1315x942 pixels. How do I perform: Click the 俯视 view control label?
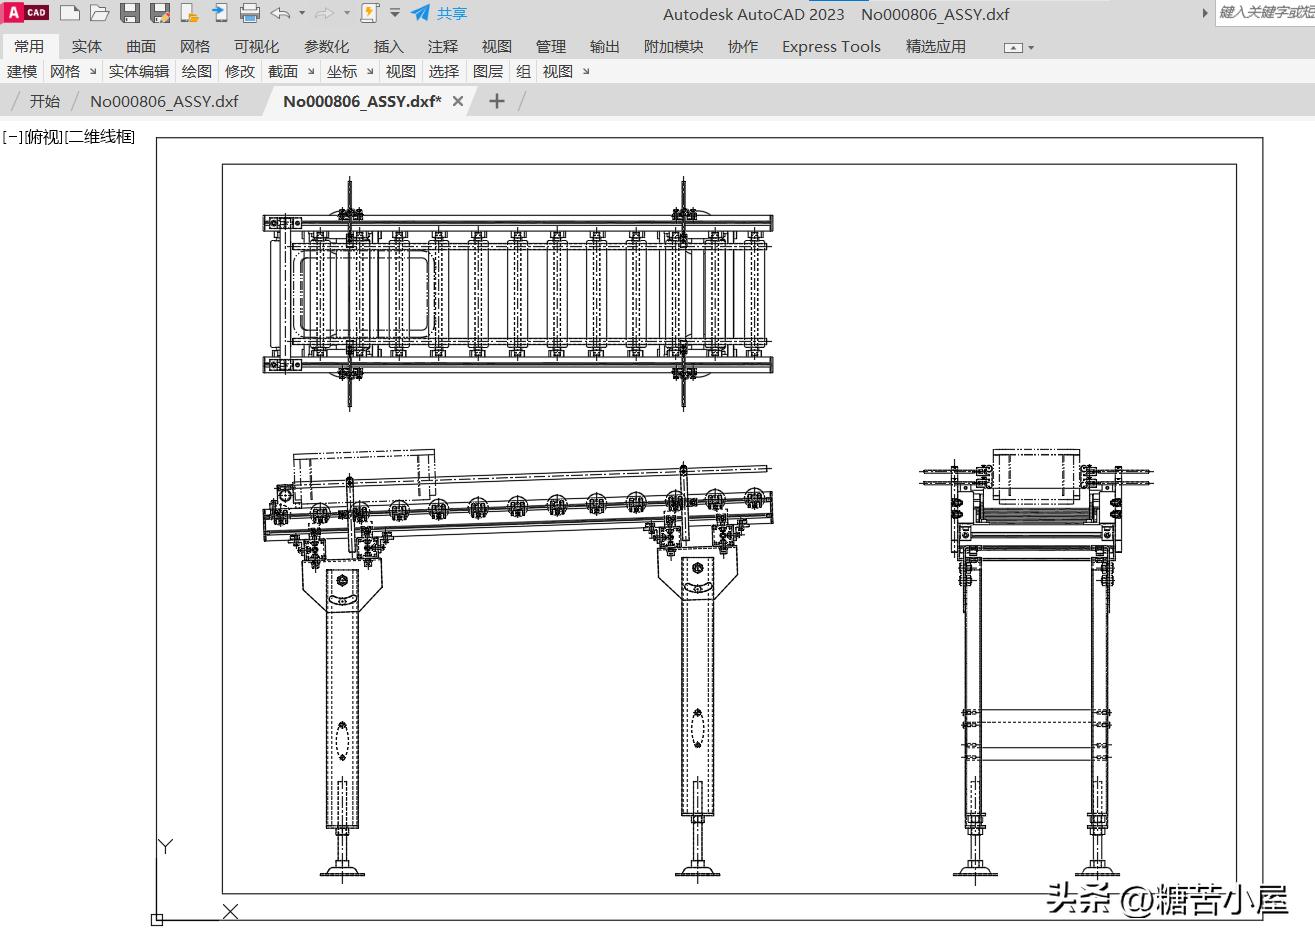(43, 137)
